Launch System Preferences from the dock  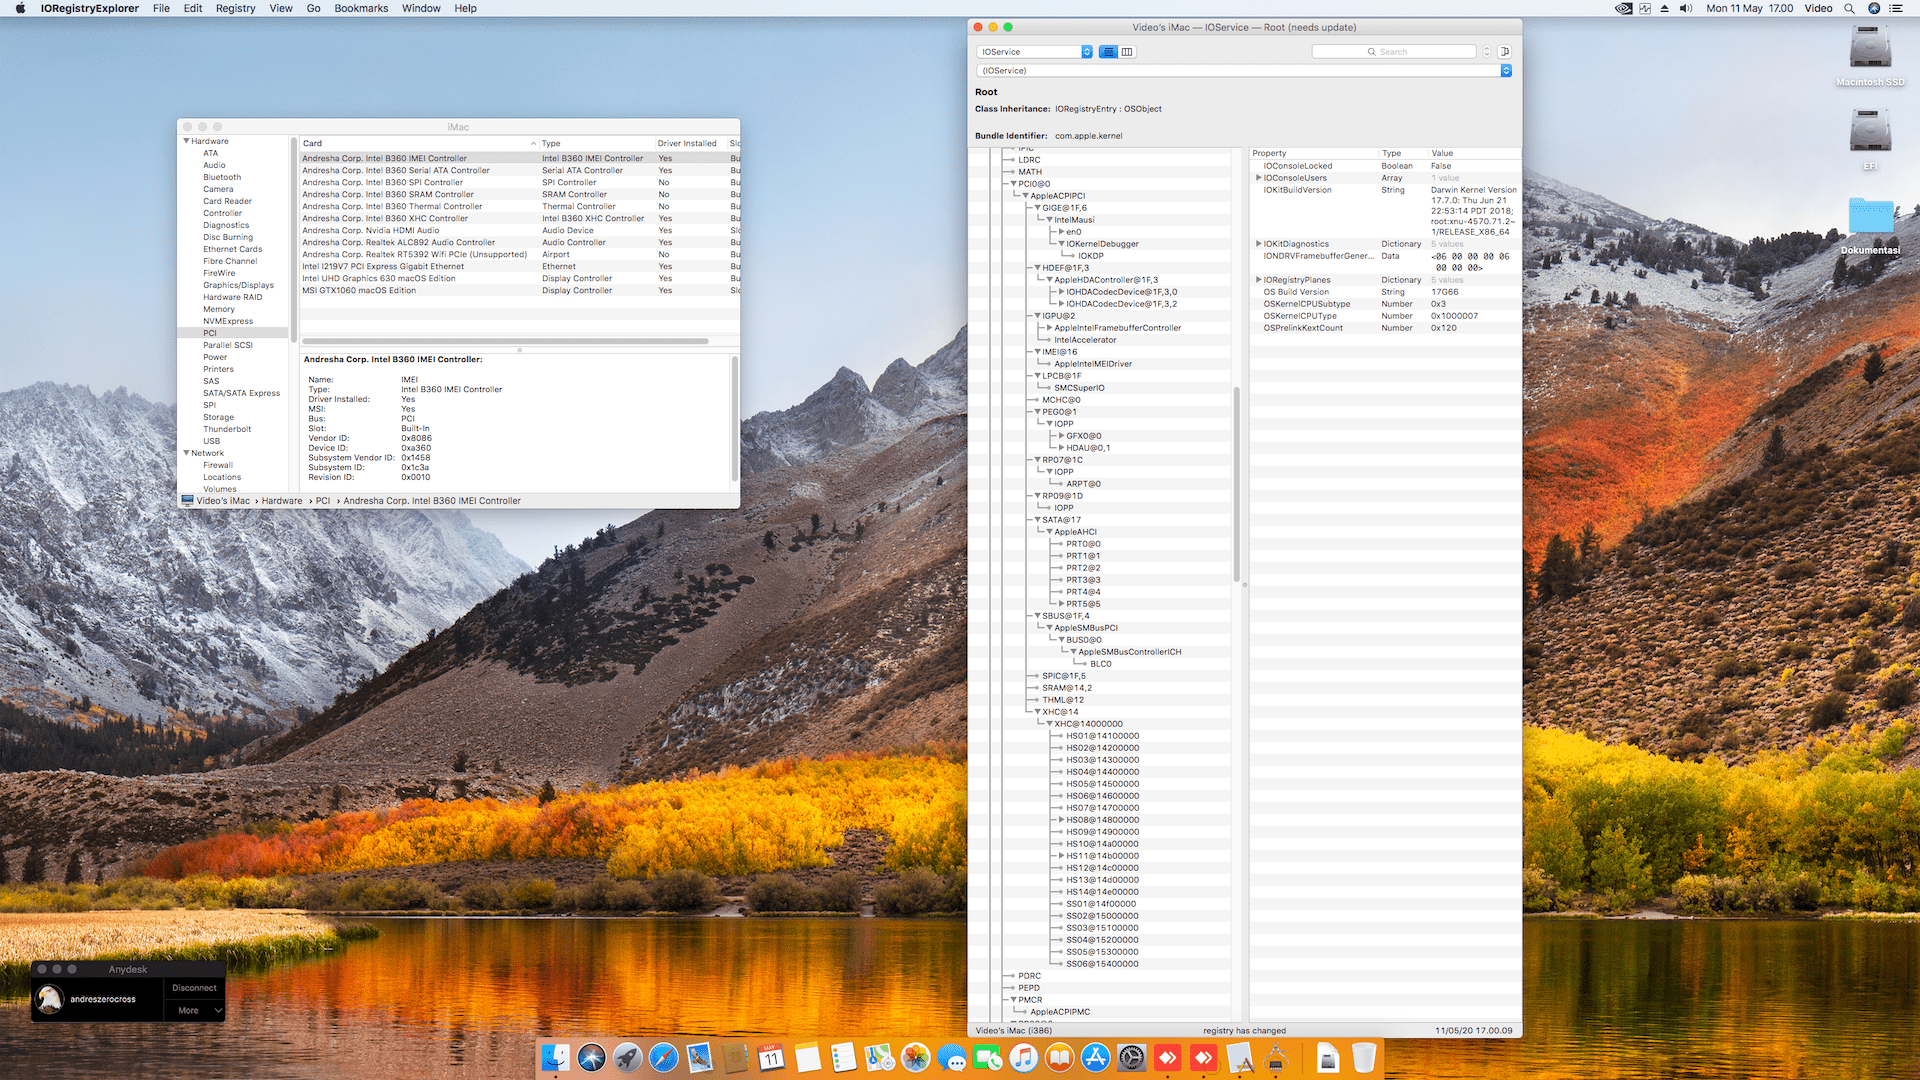pyautogui.click(x=1131, y=1058)
